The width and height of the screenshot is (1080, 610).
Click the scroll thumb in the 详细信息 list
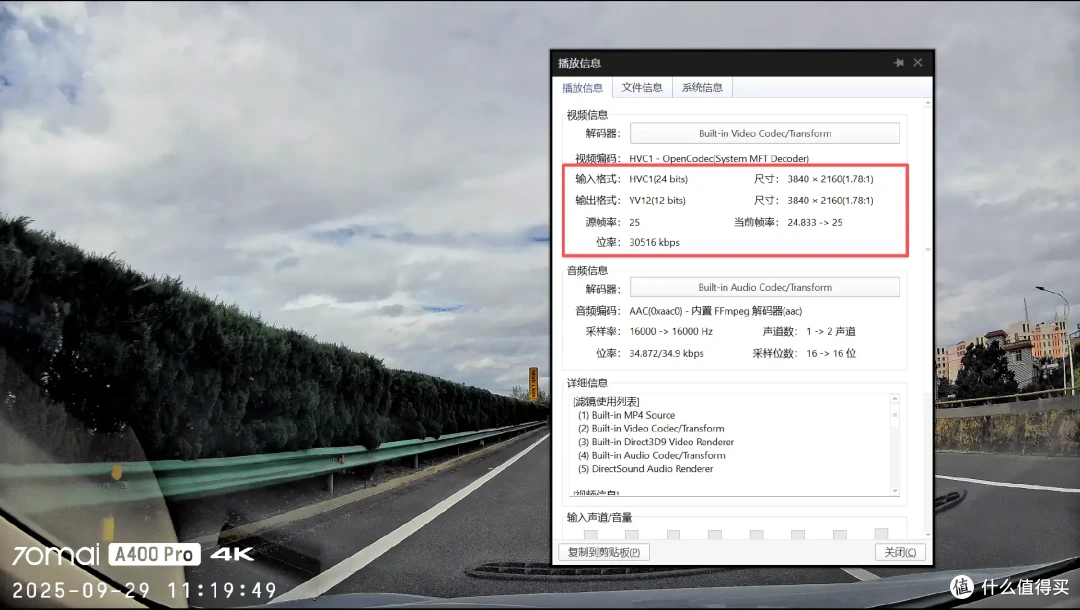[895, 415]
